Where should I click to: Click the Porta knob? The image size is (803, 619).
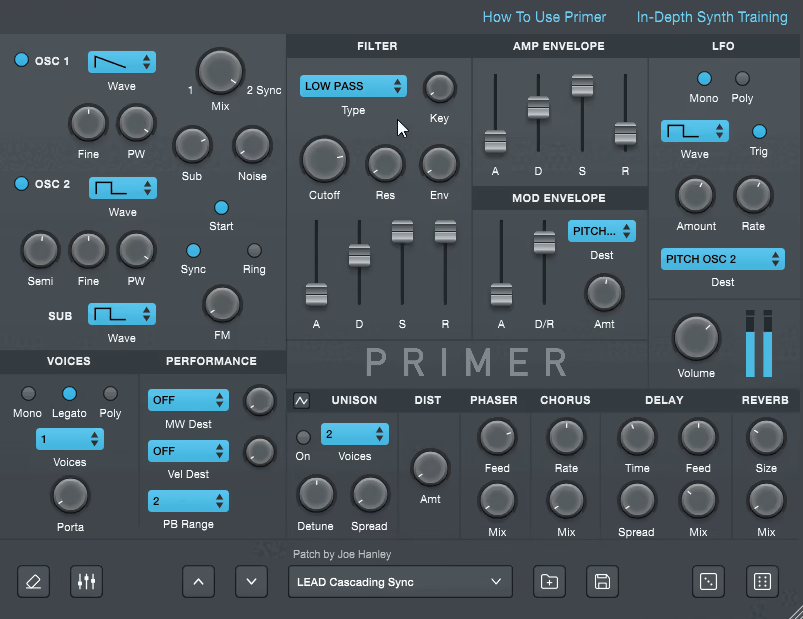(x=70, y=495)
